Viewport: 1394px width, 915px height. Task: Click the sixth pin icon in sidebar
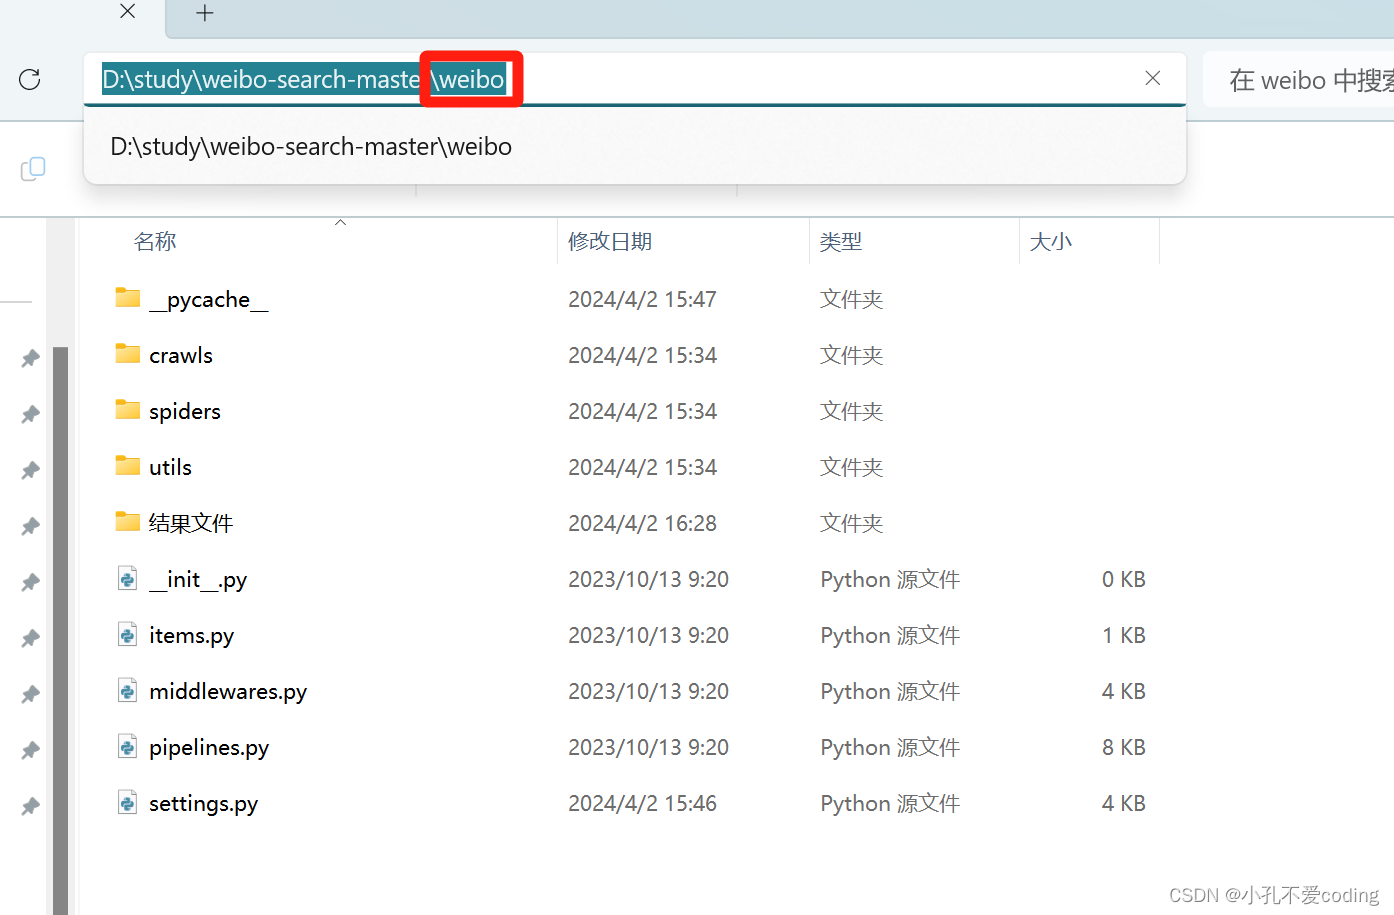pyautogui.click(x=31, y=638)
